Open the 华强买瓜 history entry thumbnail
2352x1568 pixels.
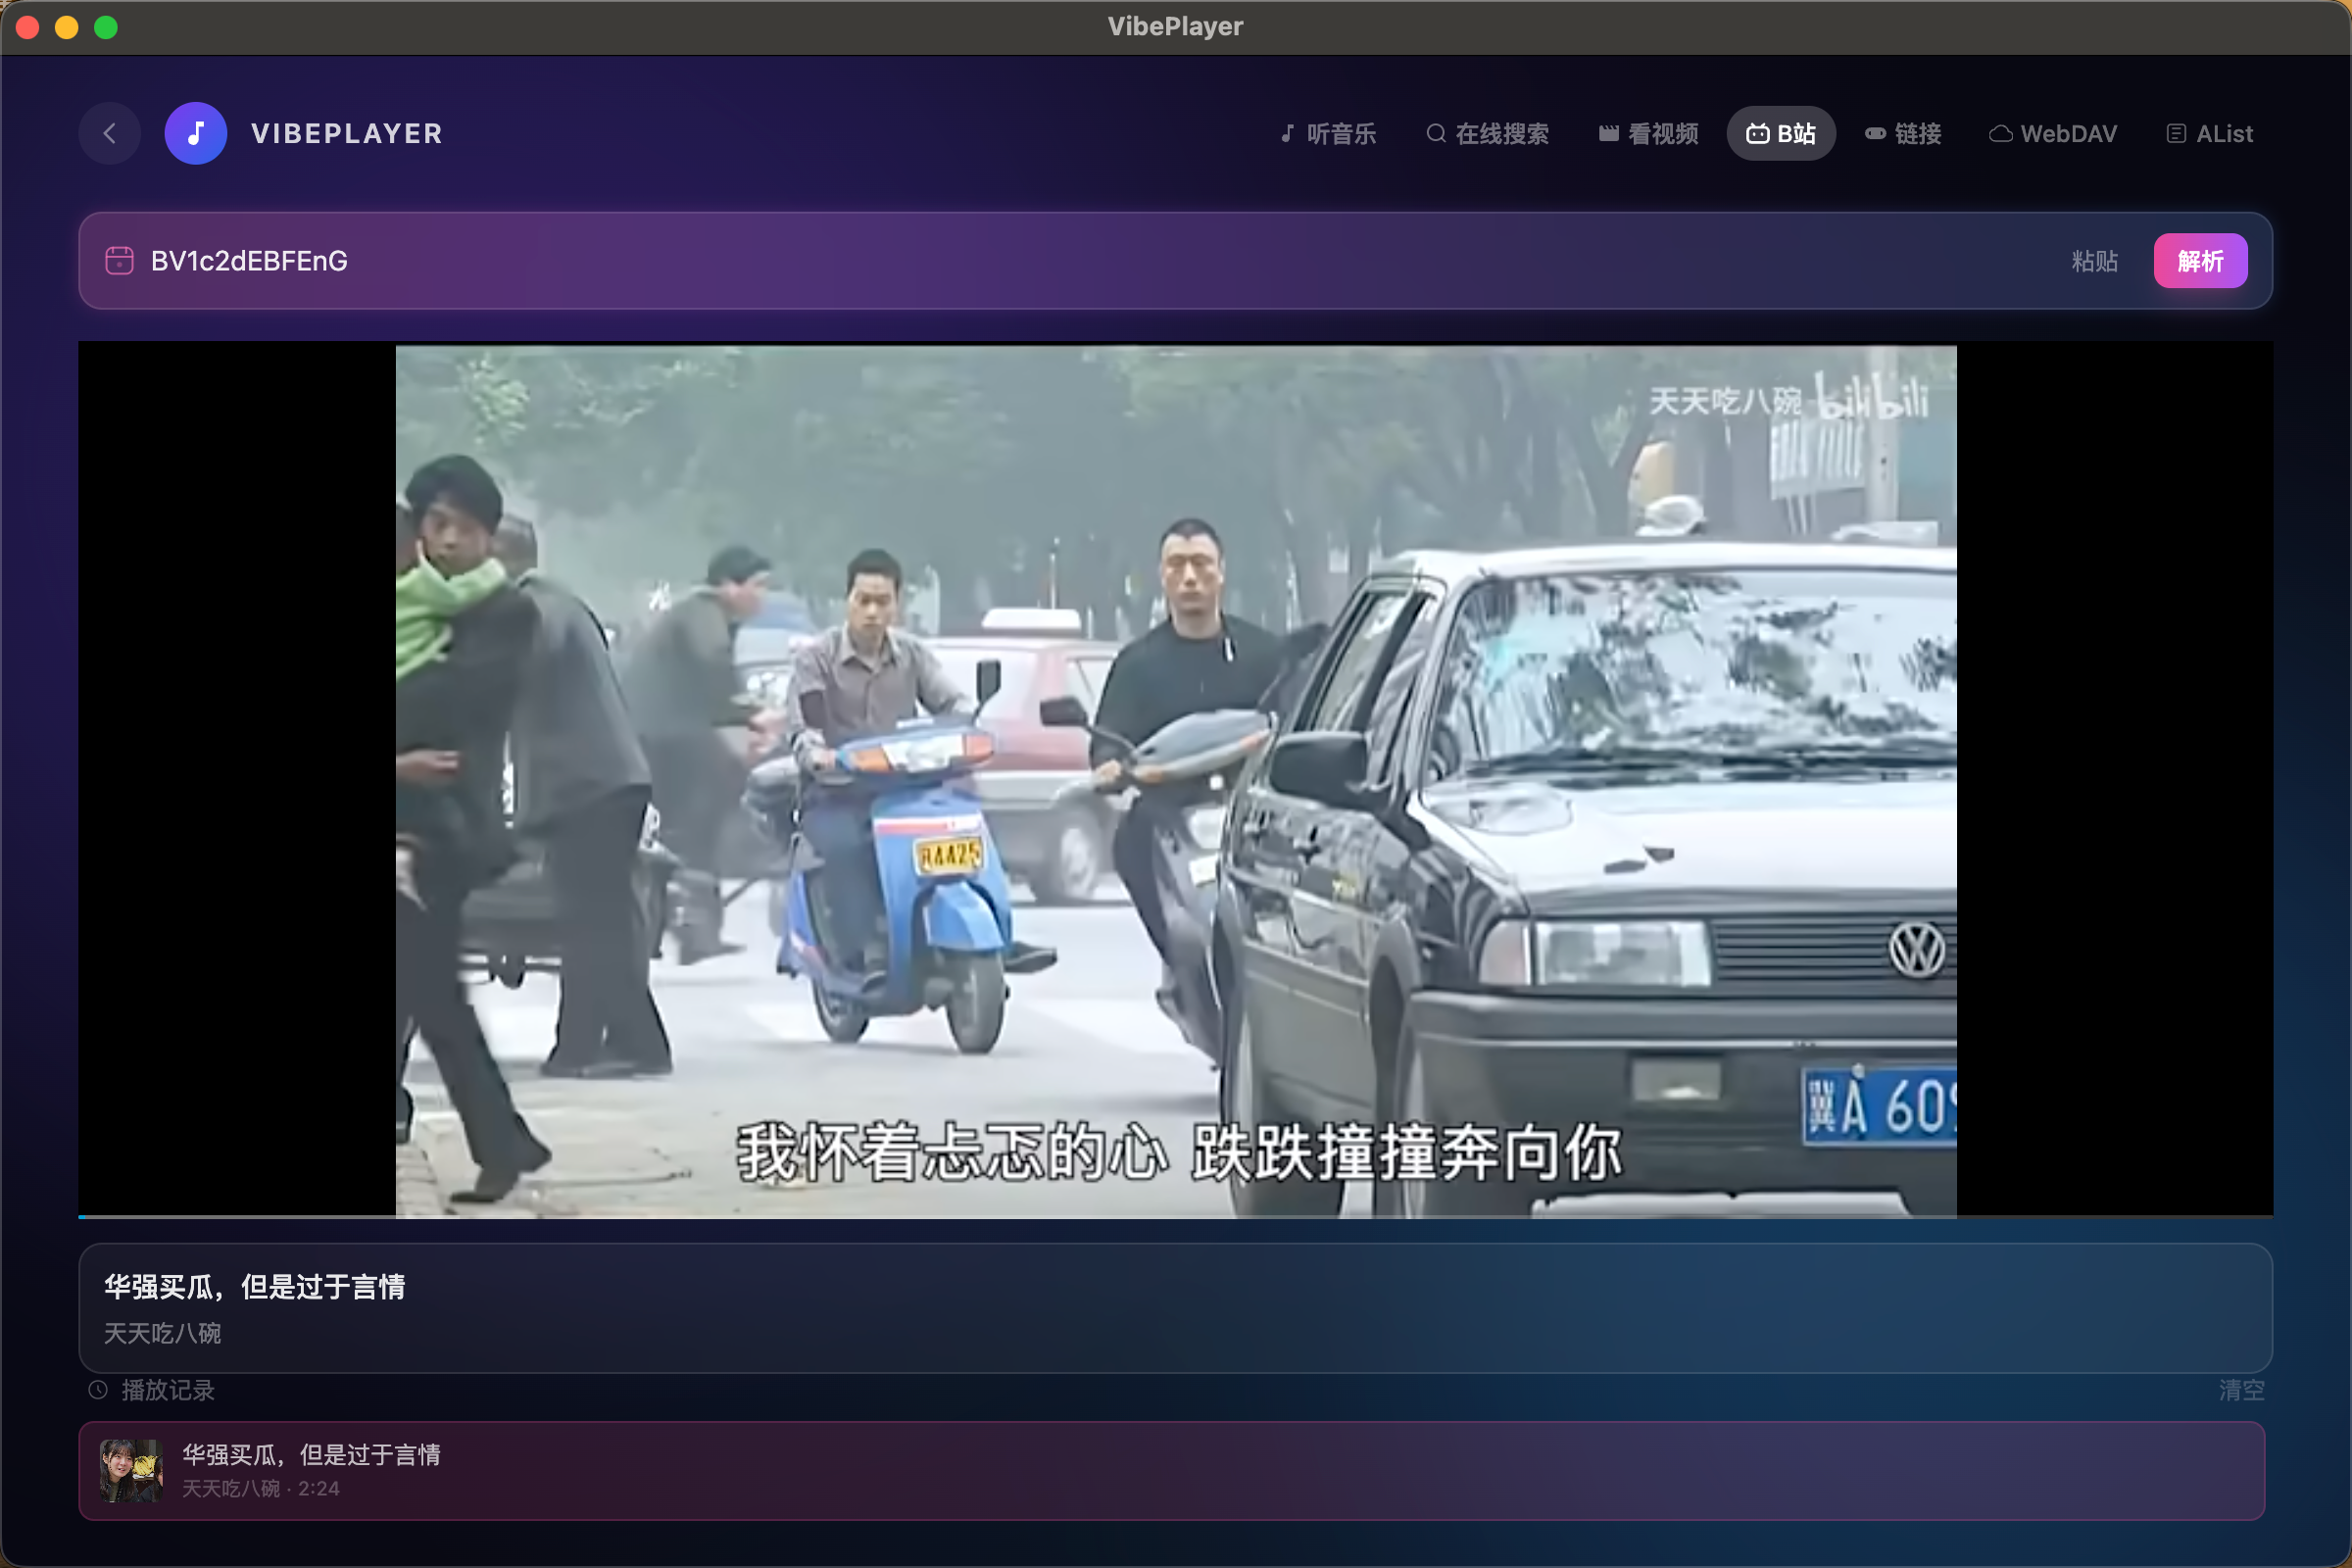(x=131, y=1470)
